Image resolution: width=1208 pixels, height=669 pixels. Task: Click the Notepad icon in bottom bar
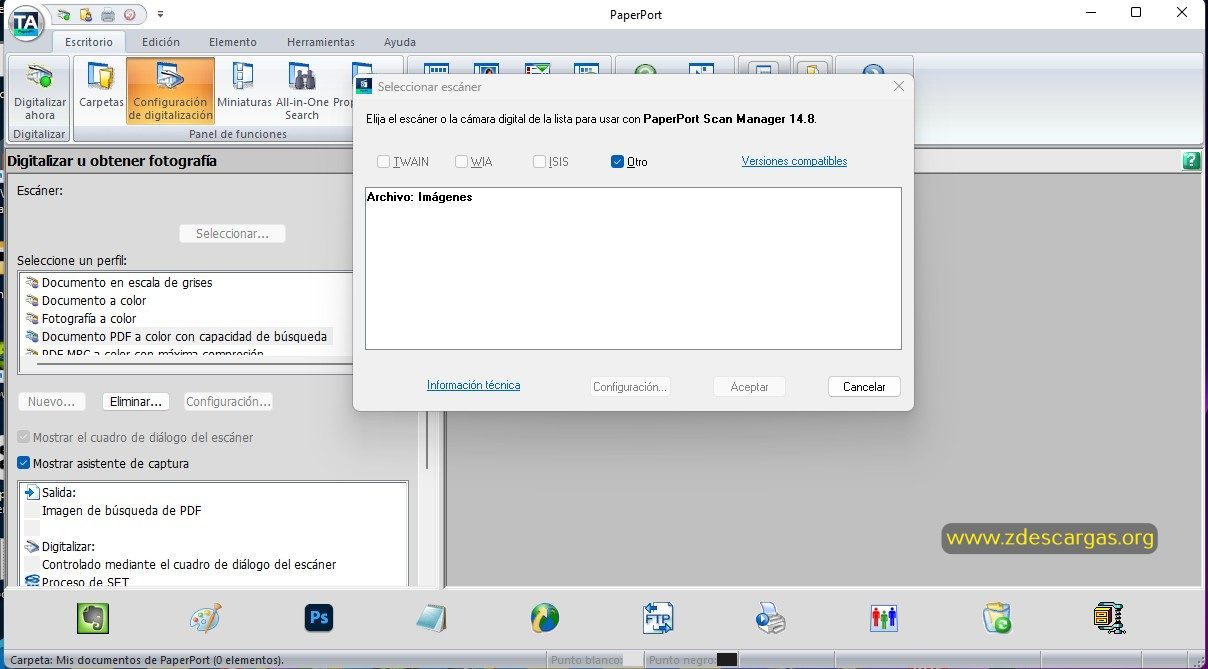(x=431, y=619)
